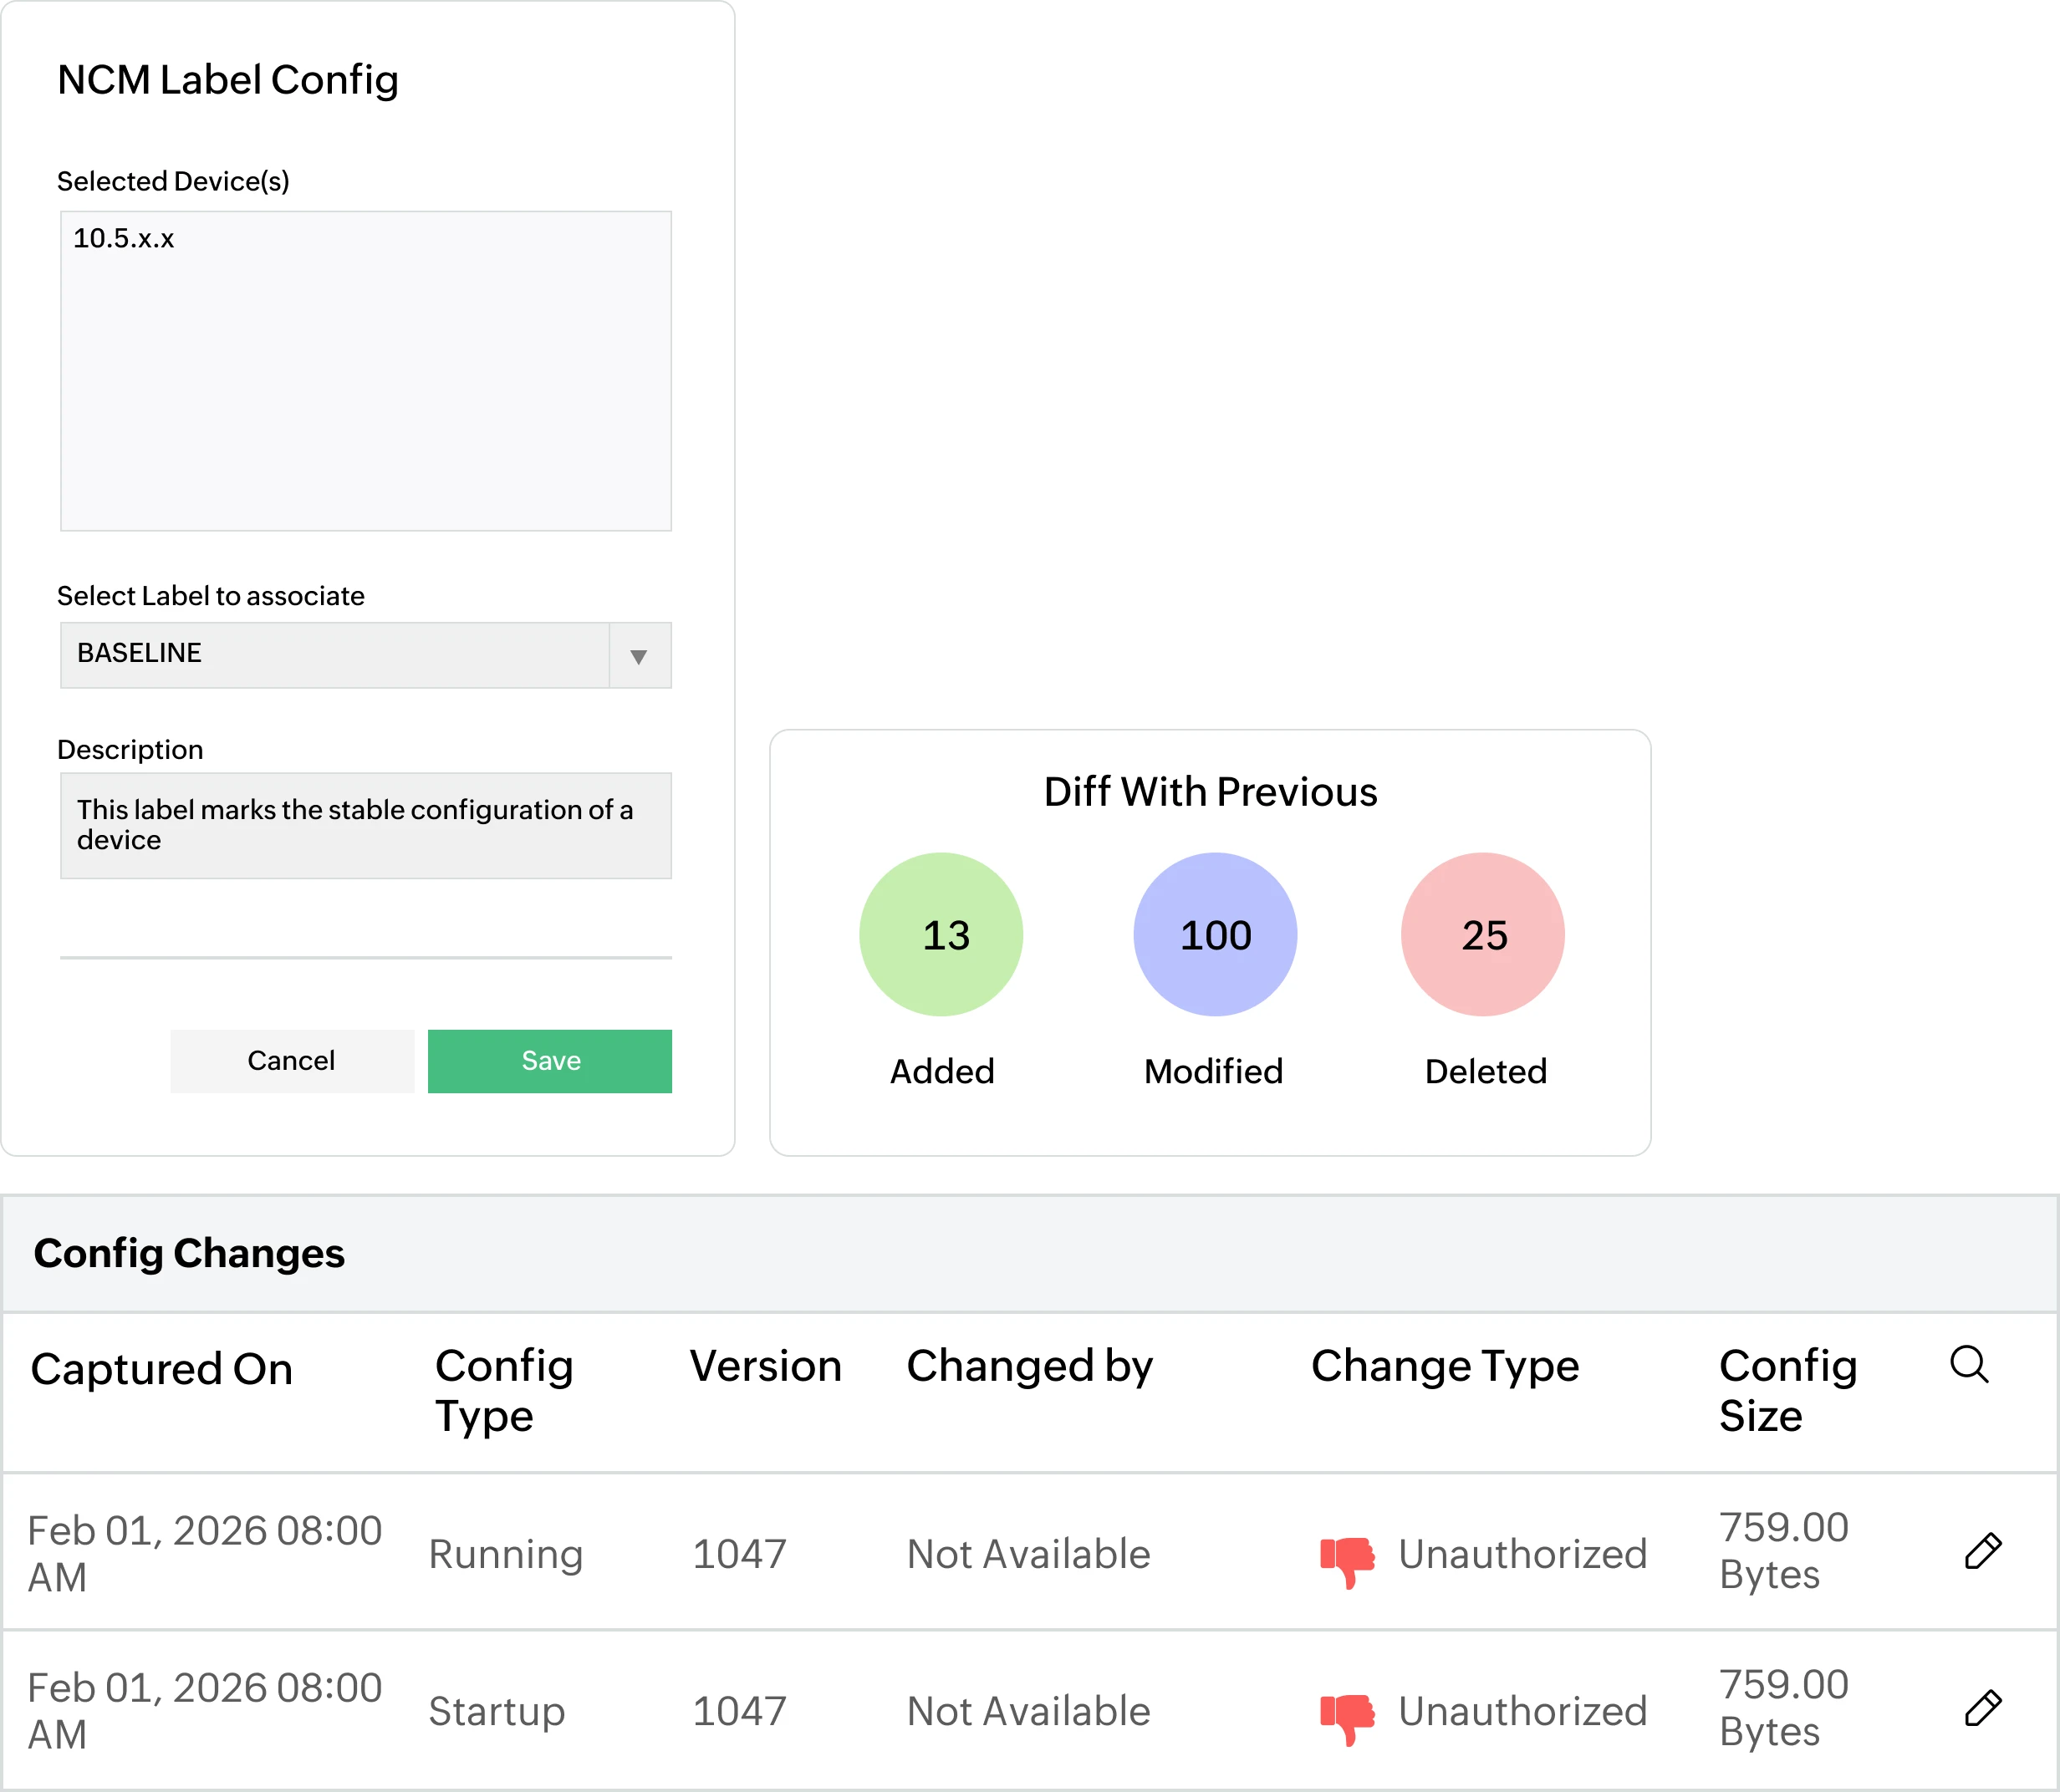
Task: Select version 1047 in the Running row
Action: coord(740,1554)
